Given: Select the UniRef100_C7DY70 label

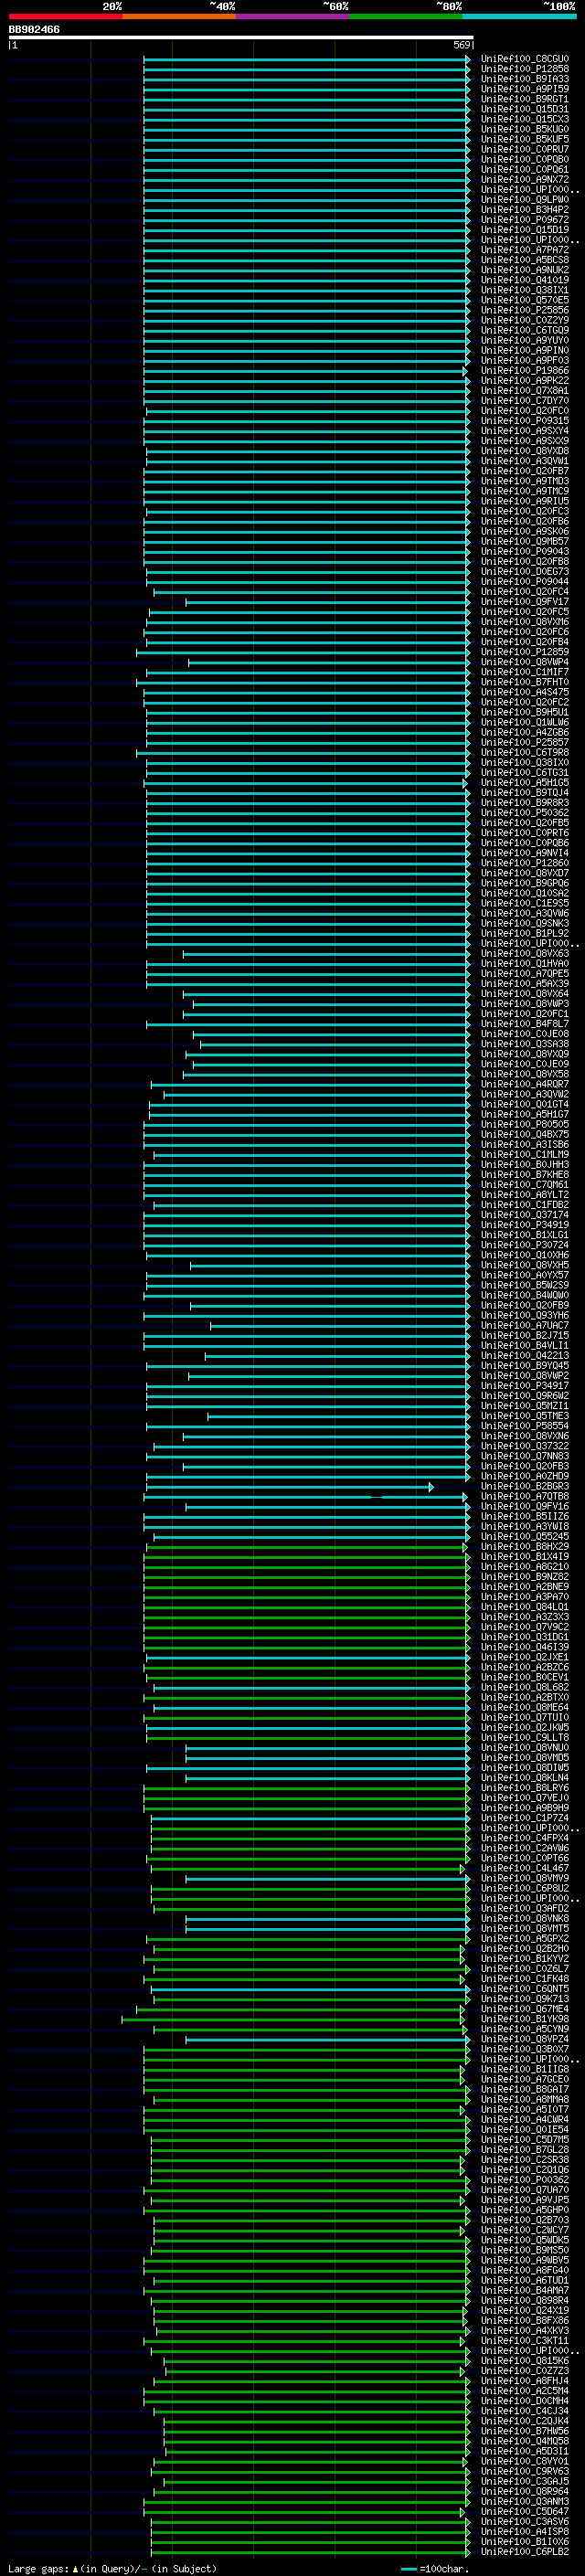Looking at the screenshot, I should point(524,400).
